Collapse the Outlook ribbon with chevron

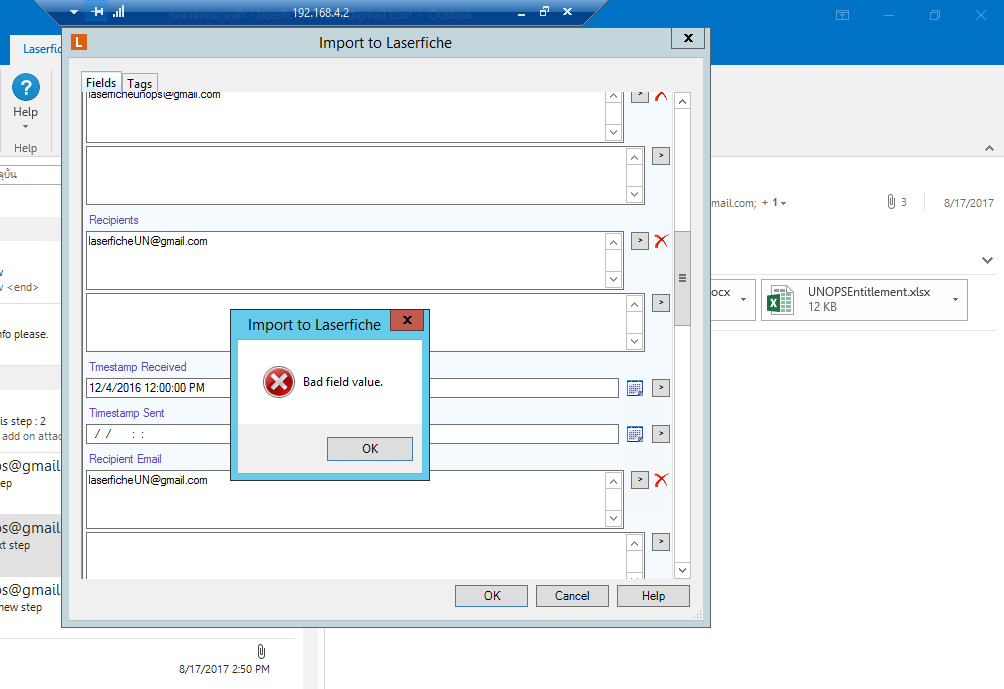coord(989,148)
